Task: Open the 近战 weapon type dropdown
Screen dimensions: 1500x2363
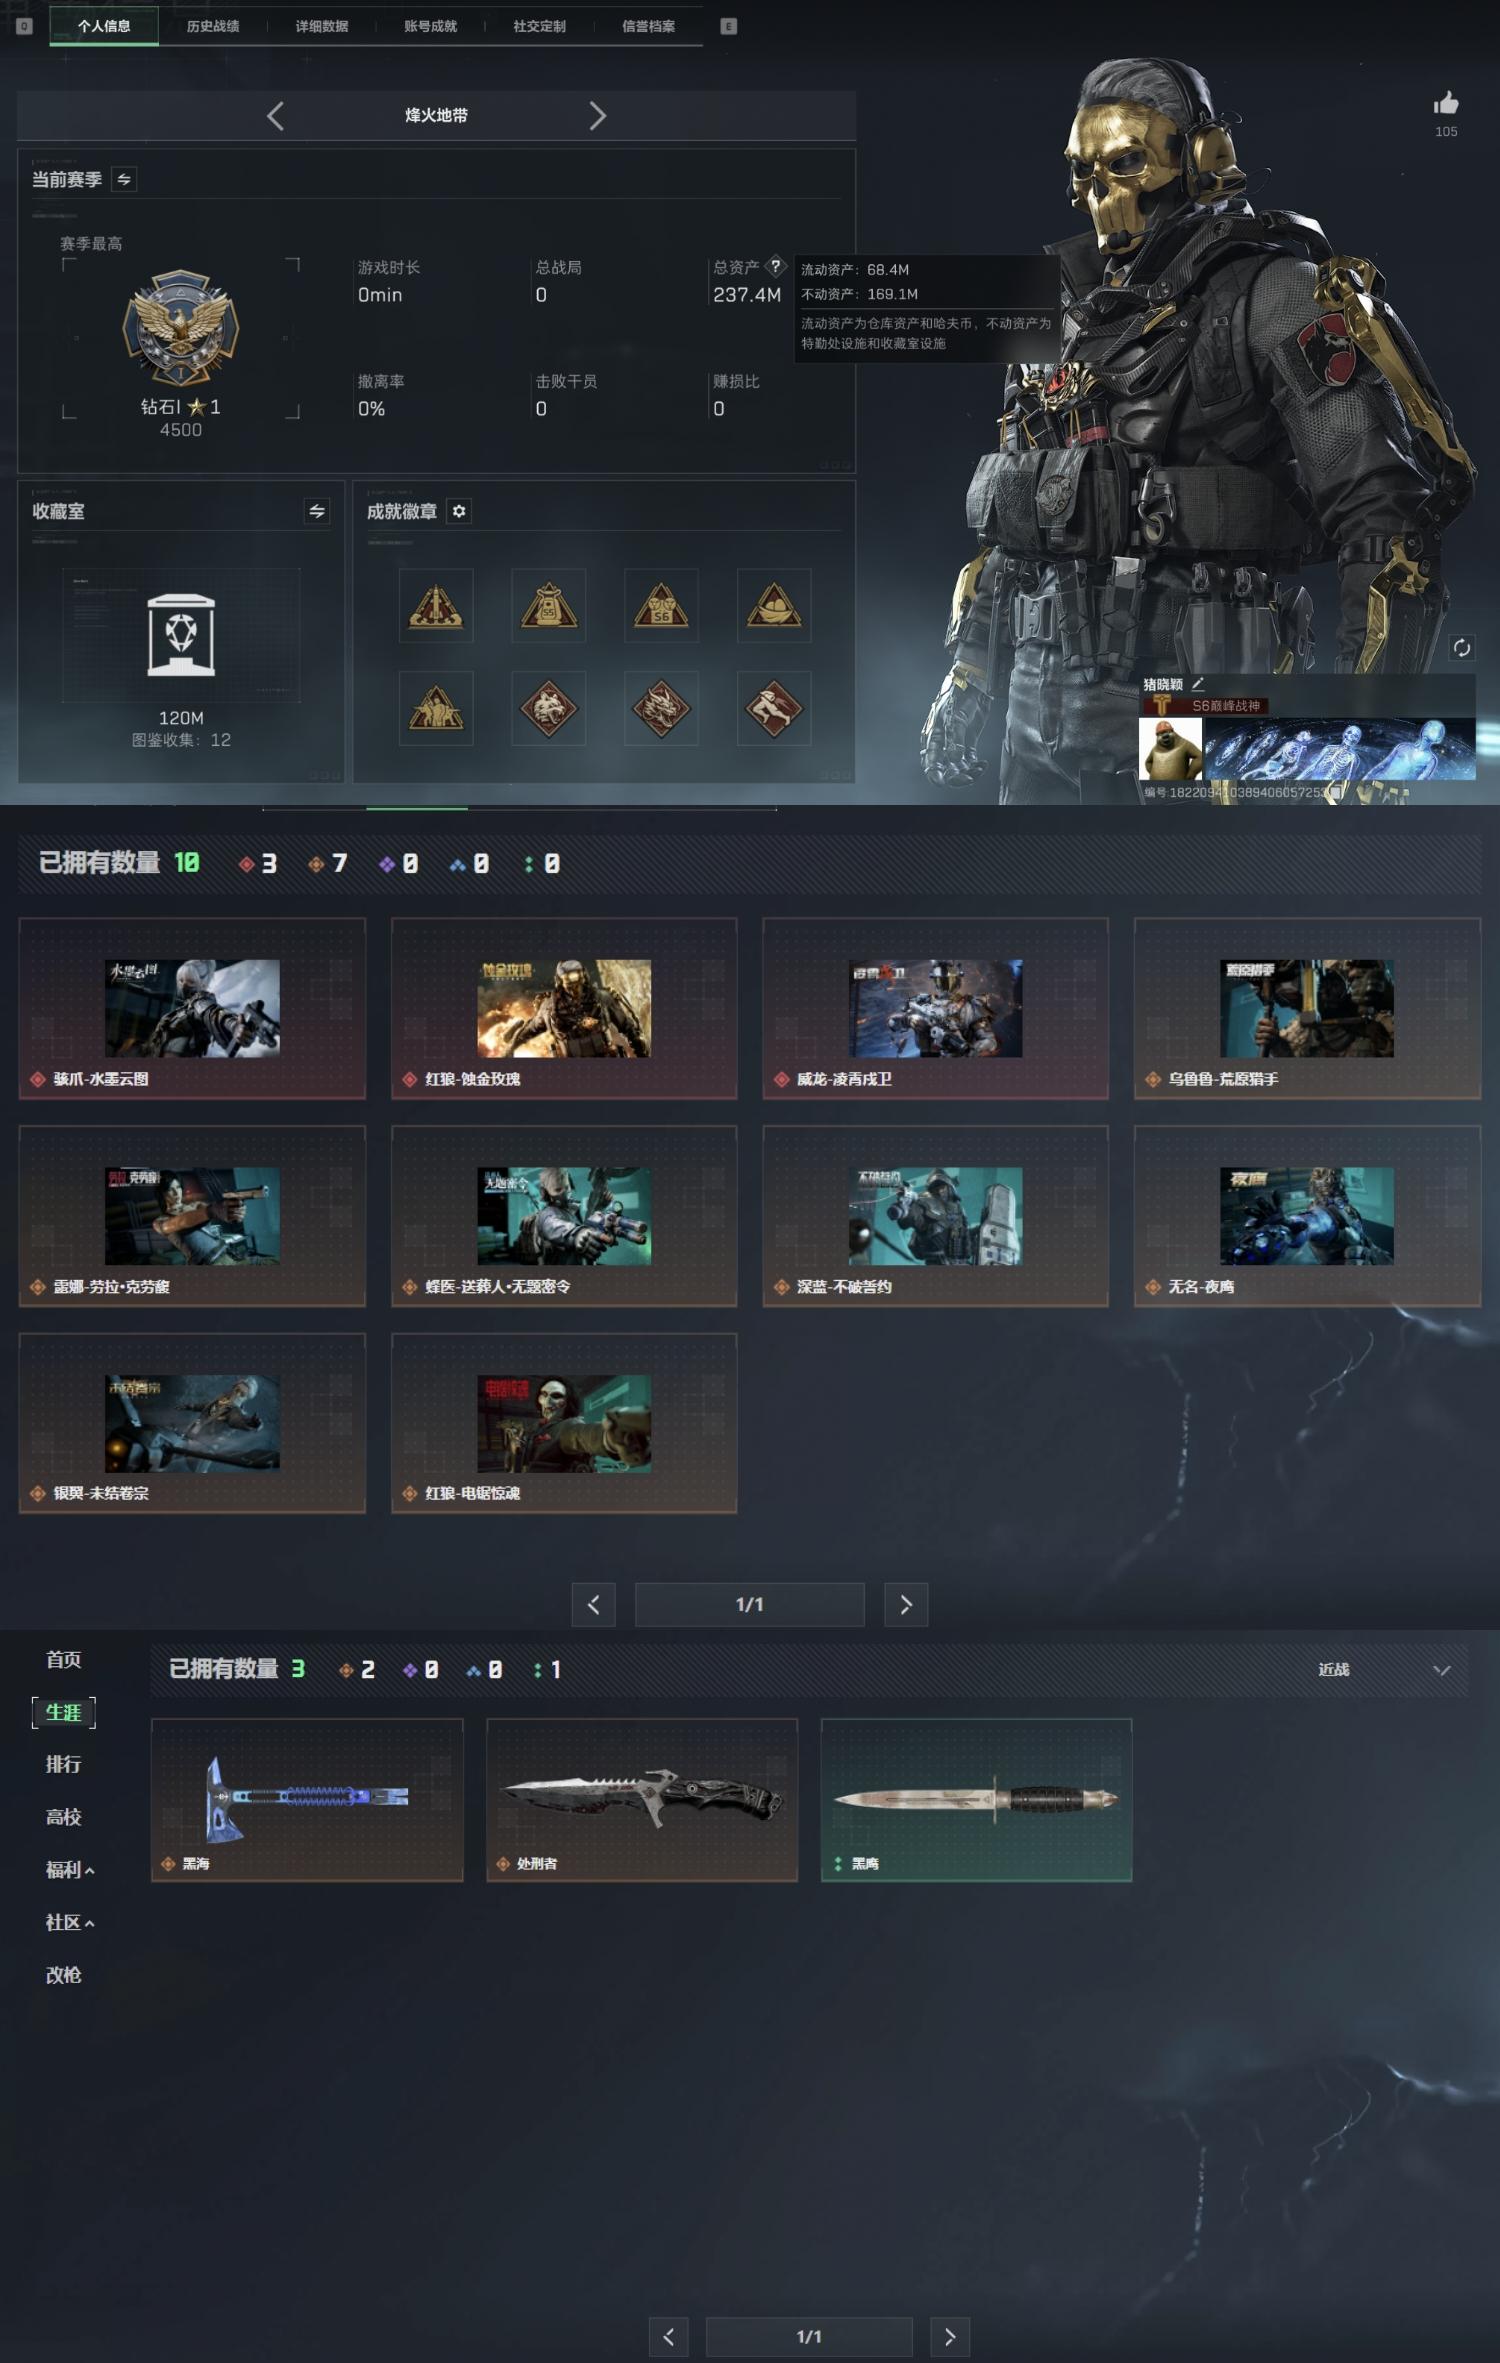Action: coord(1383,1669)
